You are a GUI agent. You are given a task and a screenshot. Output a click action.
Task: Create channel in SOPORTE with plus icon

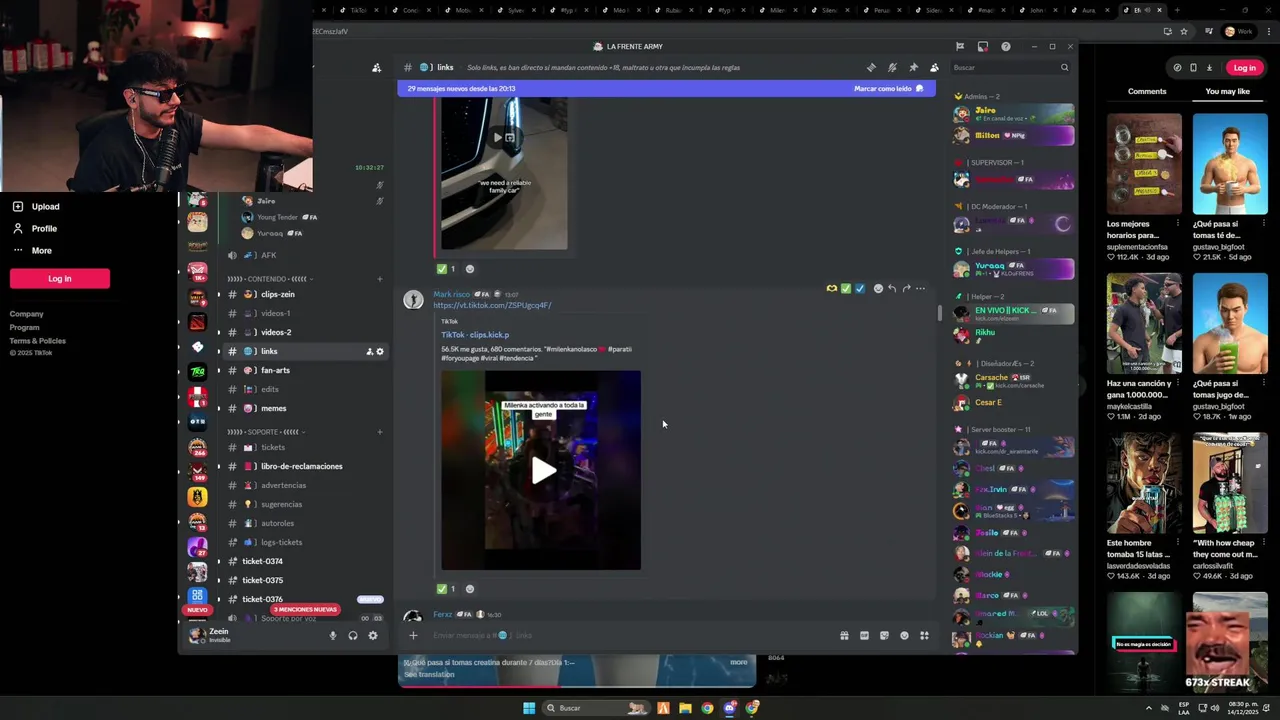click(x=380, y=432)
